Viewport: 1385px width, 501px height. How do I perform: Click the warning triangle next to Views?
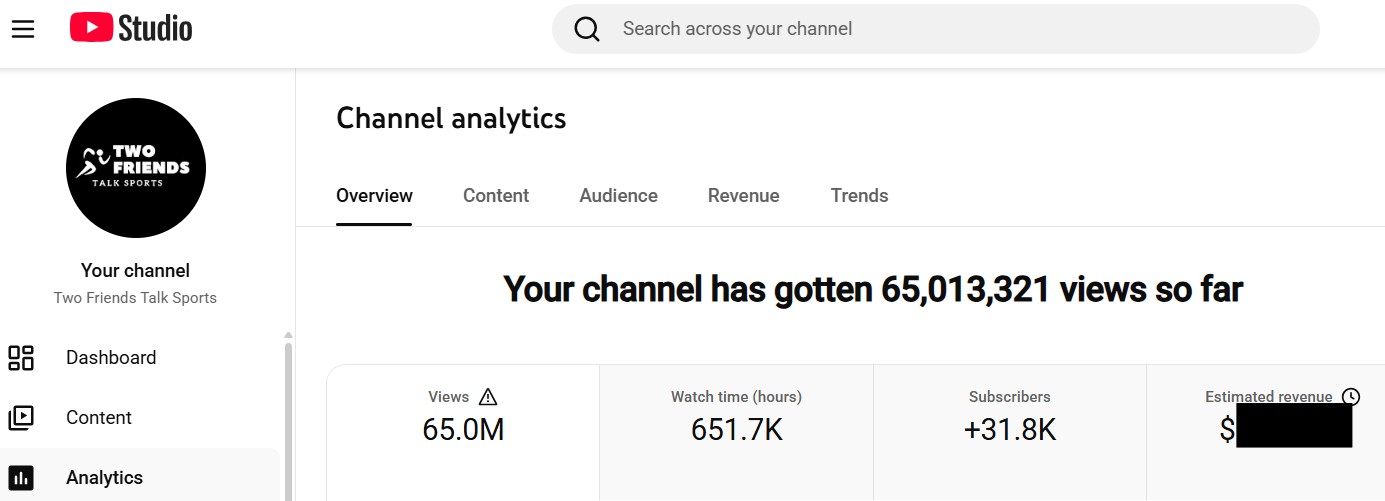(x=488, y=397)
